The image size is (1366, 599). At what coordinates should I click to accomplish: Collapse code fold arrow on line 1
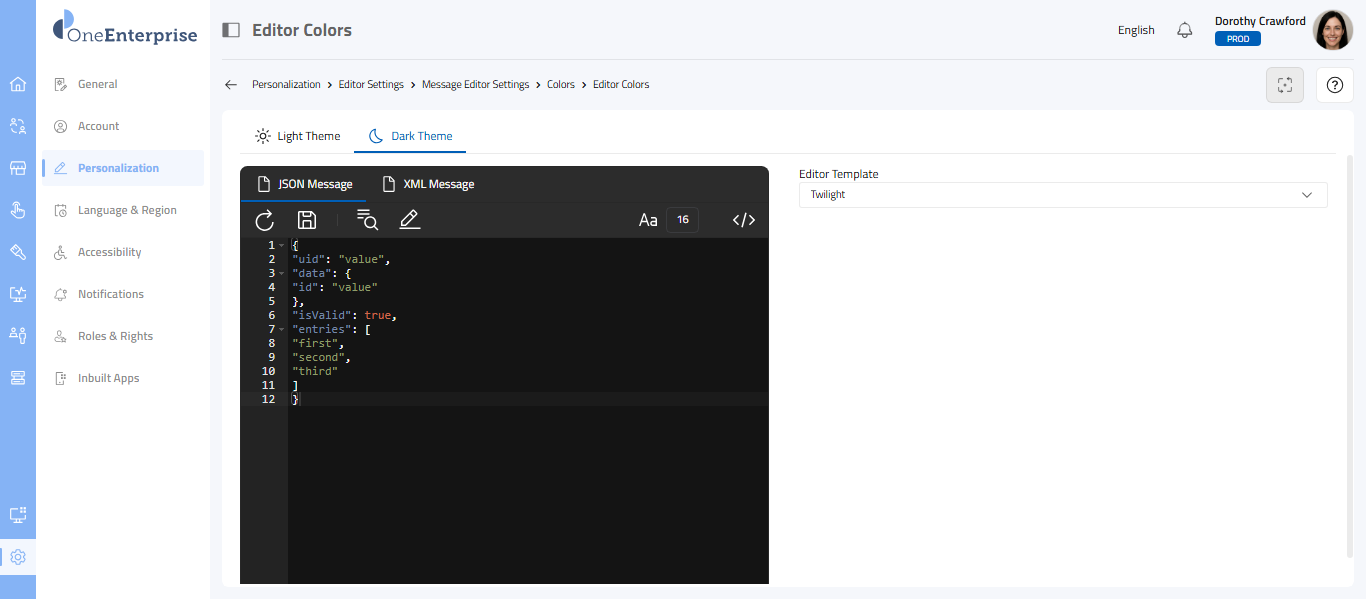click(x=282, y=245)
